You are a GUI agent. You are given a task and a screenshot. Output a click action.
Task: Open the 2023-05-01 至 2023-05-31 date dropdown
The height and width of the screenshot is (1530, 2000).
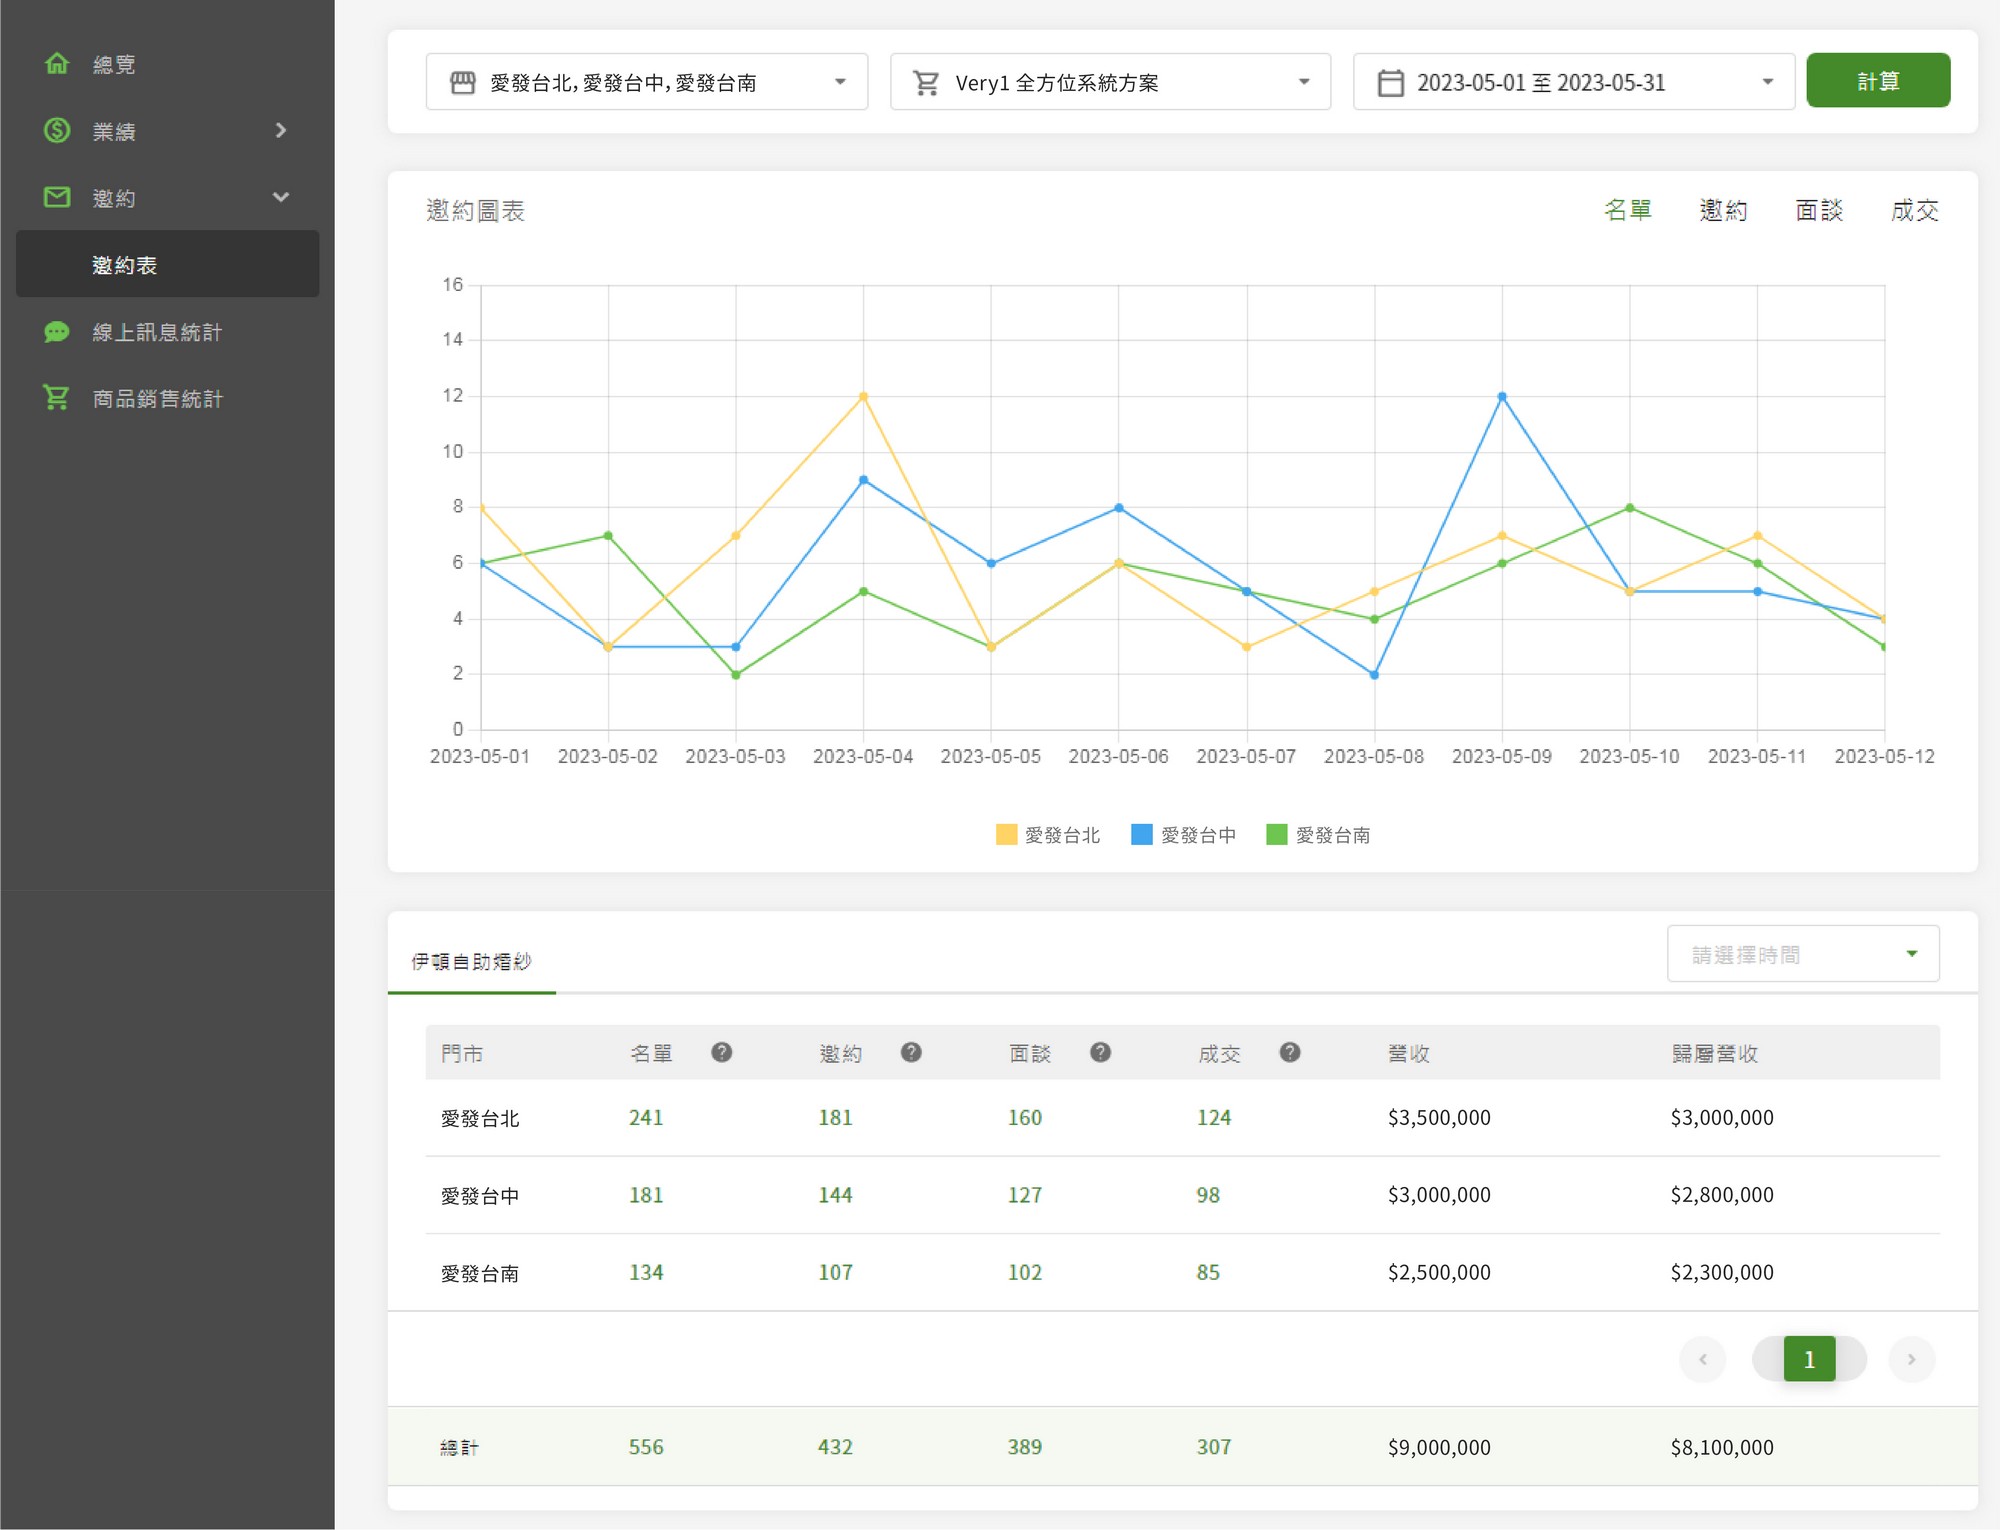click(x=1574, y=82)
